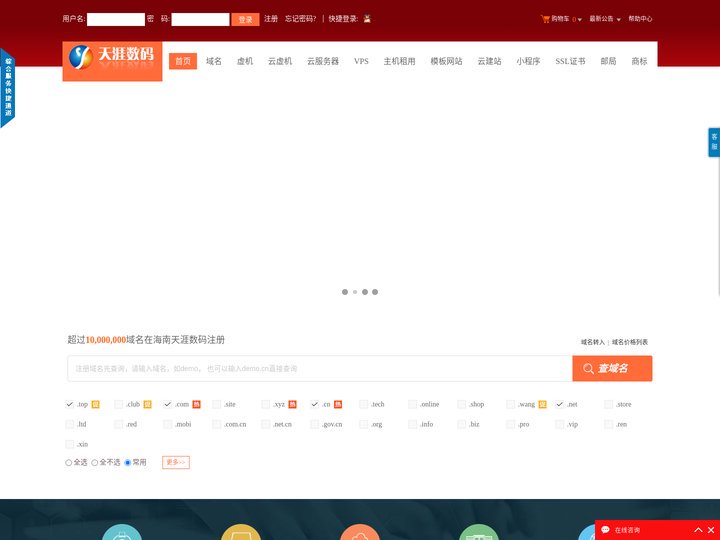Check the .xin domain checkbox
Image resolution: width=720 pixels, height=540 pixels.
point(70,444)
